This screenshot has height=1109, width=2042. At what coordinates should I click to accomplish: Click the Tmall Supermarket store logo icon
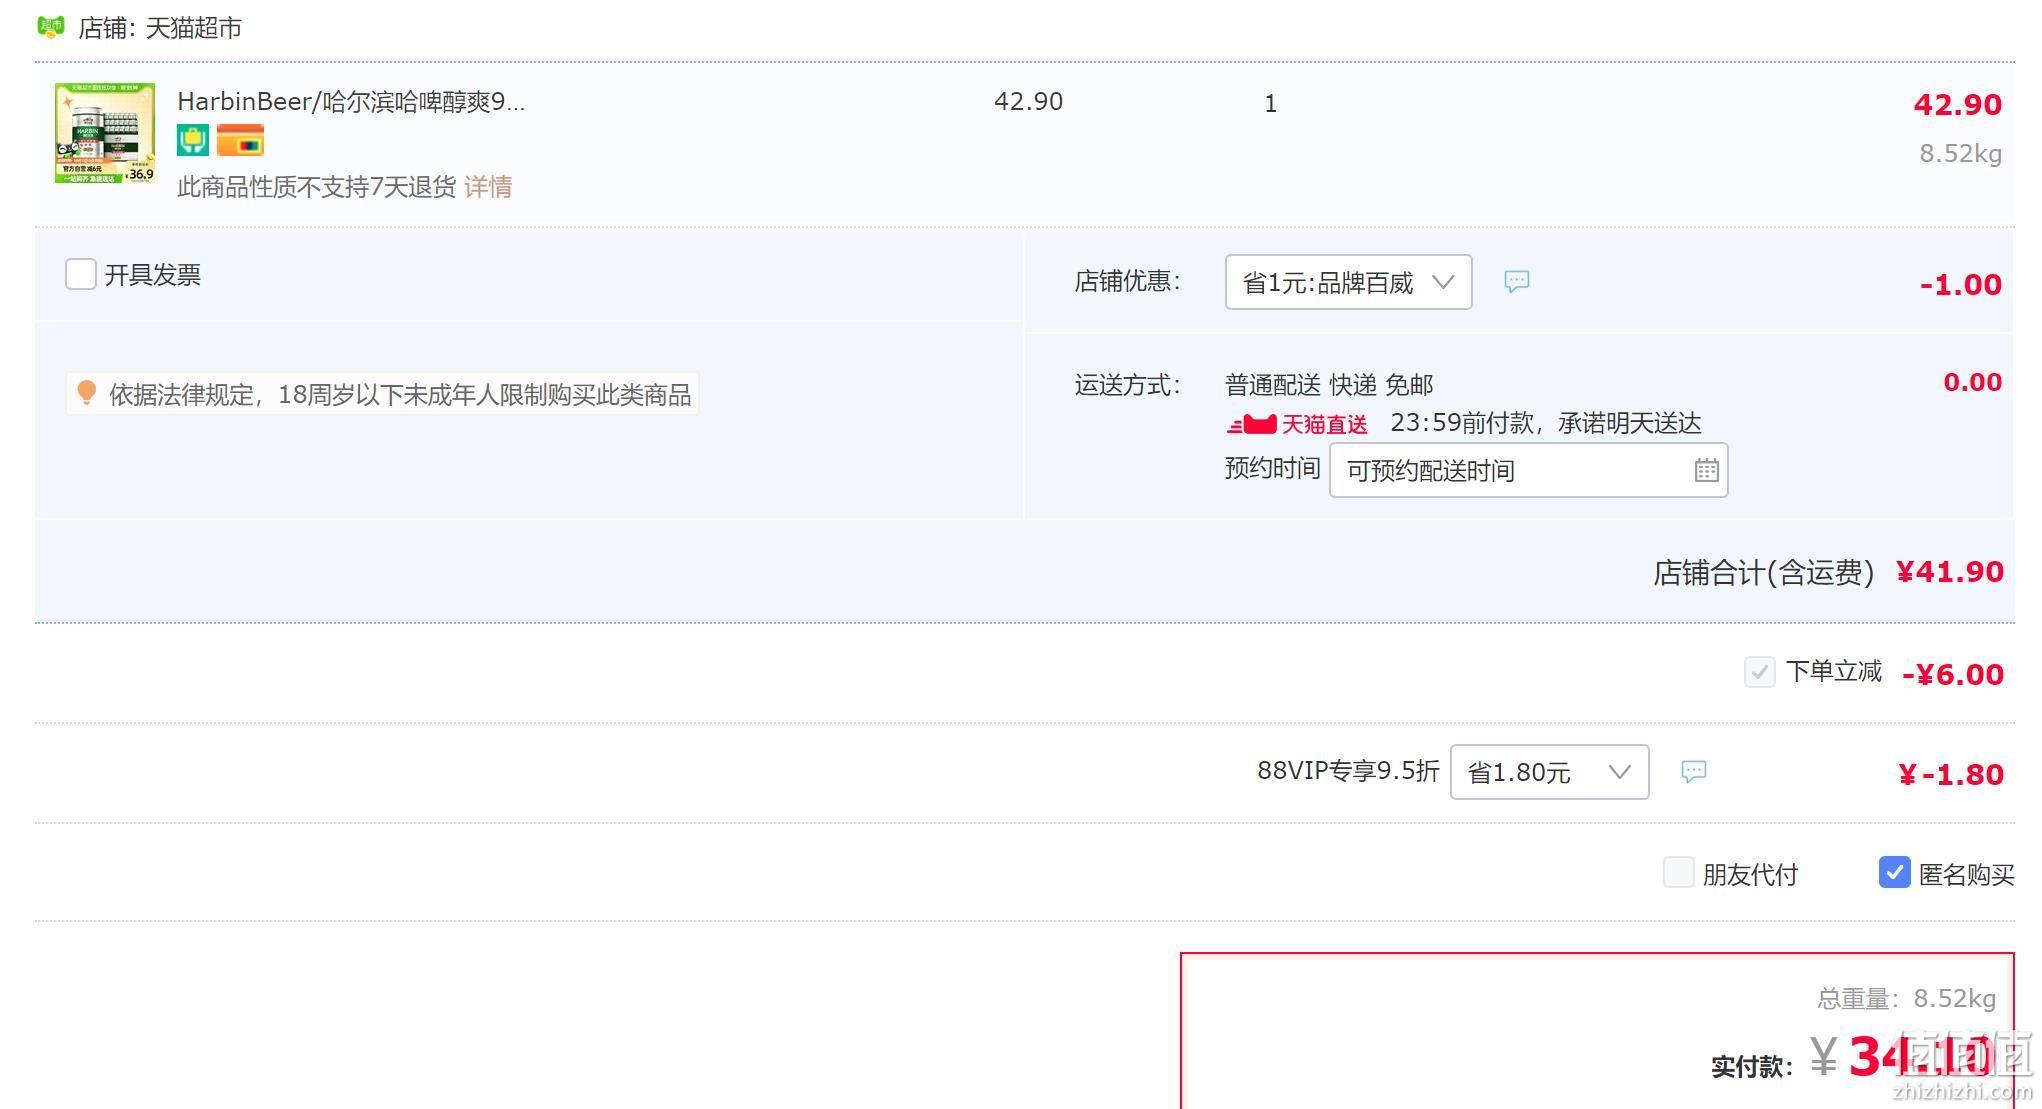click(x=50, y=27)
